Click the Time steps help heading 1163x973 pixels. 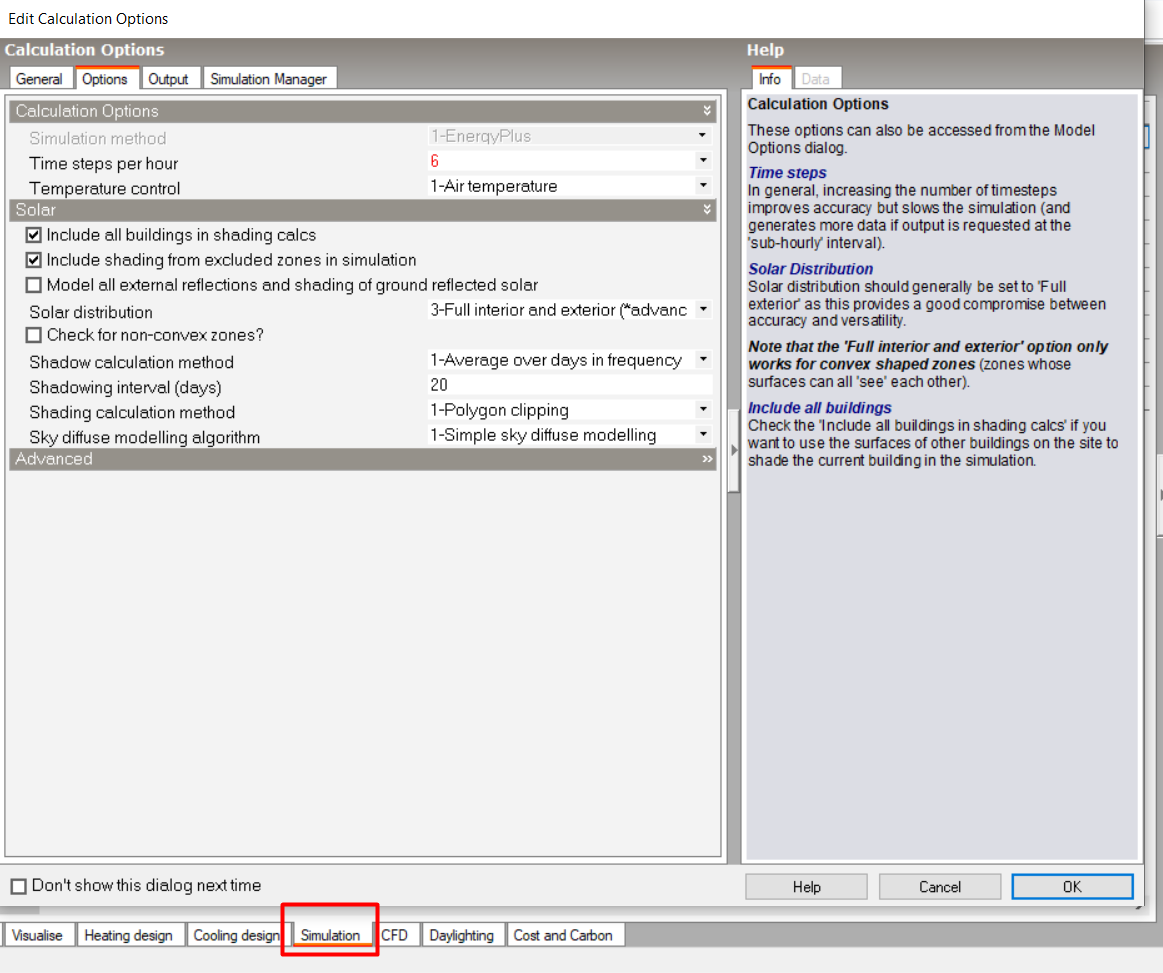[x=787, y=173]
